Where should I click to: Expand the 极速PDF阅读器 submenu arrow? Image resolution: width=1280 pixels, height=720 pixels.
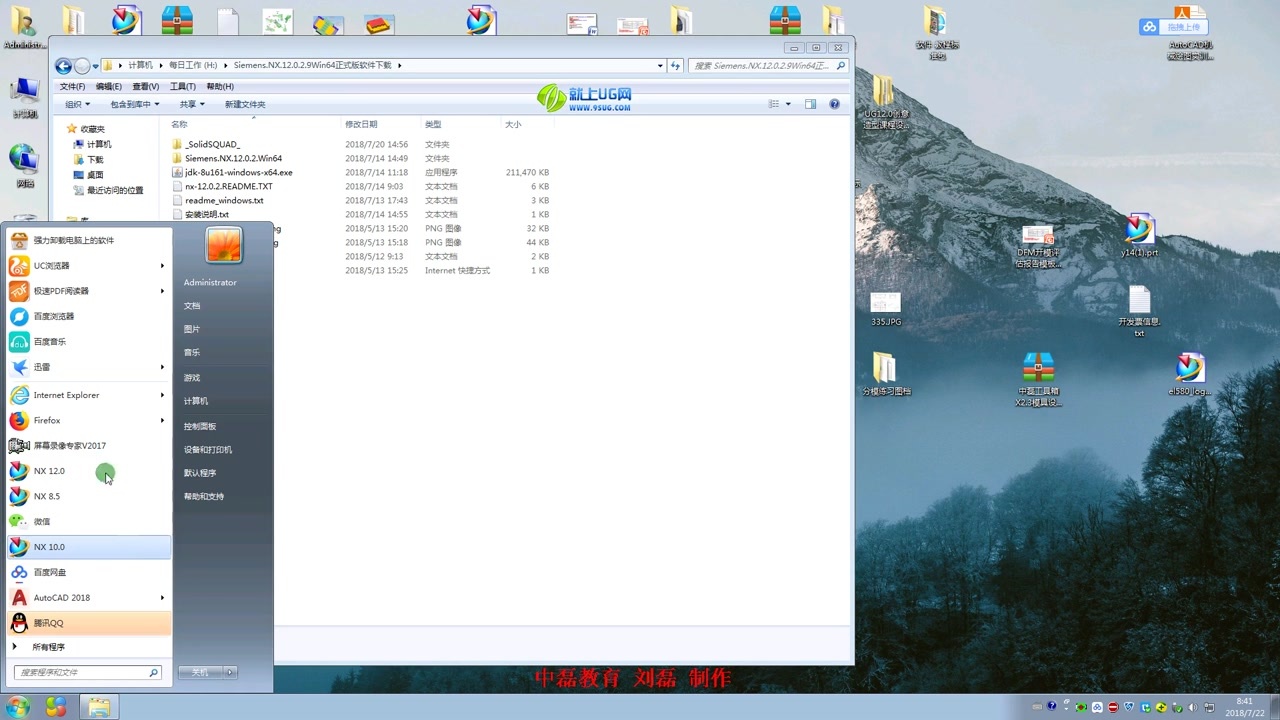tap(162, 291)
